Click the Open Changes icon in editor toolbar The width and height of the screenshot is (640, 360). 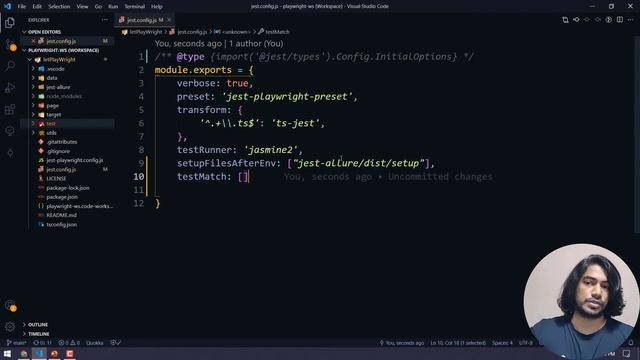(565, 20)
